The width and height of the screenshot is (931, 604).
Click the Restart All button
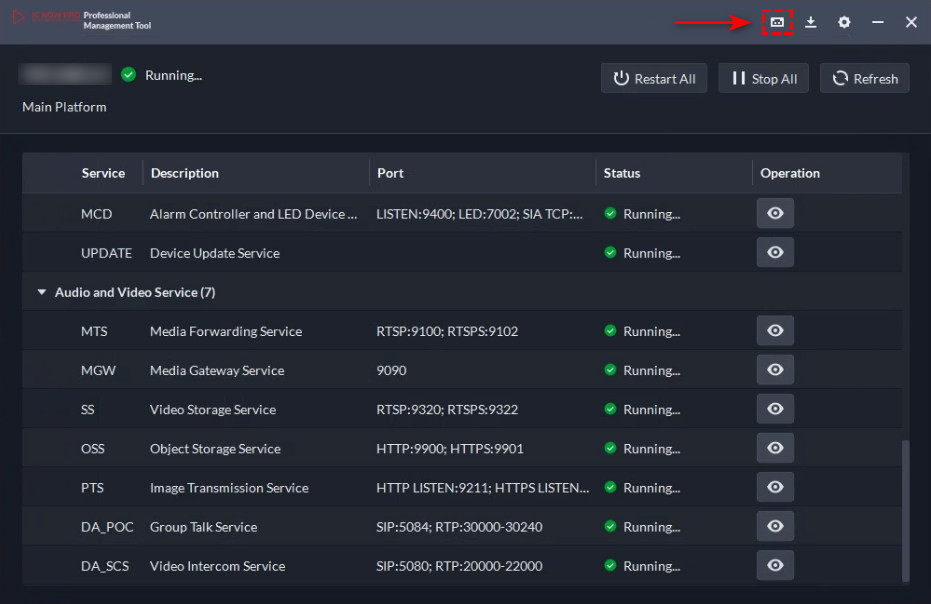point(654,78)
